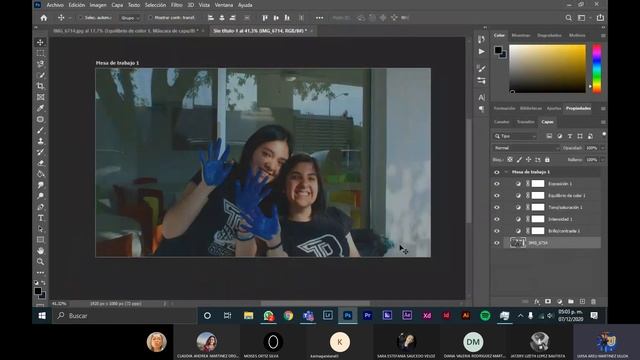Open the Imagen menu
The height and width of the screenshot is (360, 640).
coord(98,5)
